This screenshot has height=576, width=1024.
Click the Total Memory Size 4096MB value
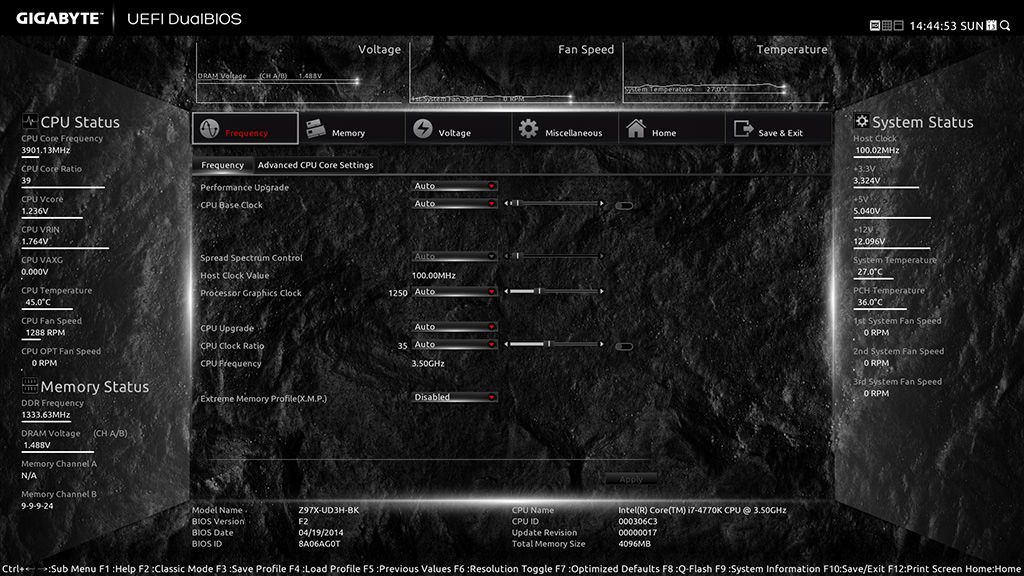pyautogui.click(x=635, y=543)
